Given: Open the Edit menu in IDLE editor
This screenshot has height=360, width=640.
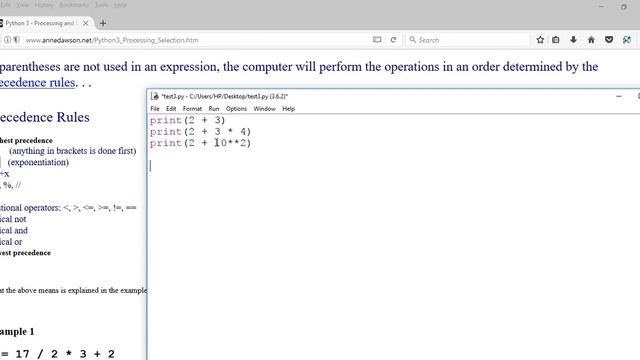Looking at the screenshot, I should coord(171,109).
